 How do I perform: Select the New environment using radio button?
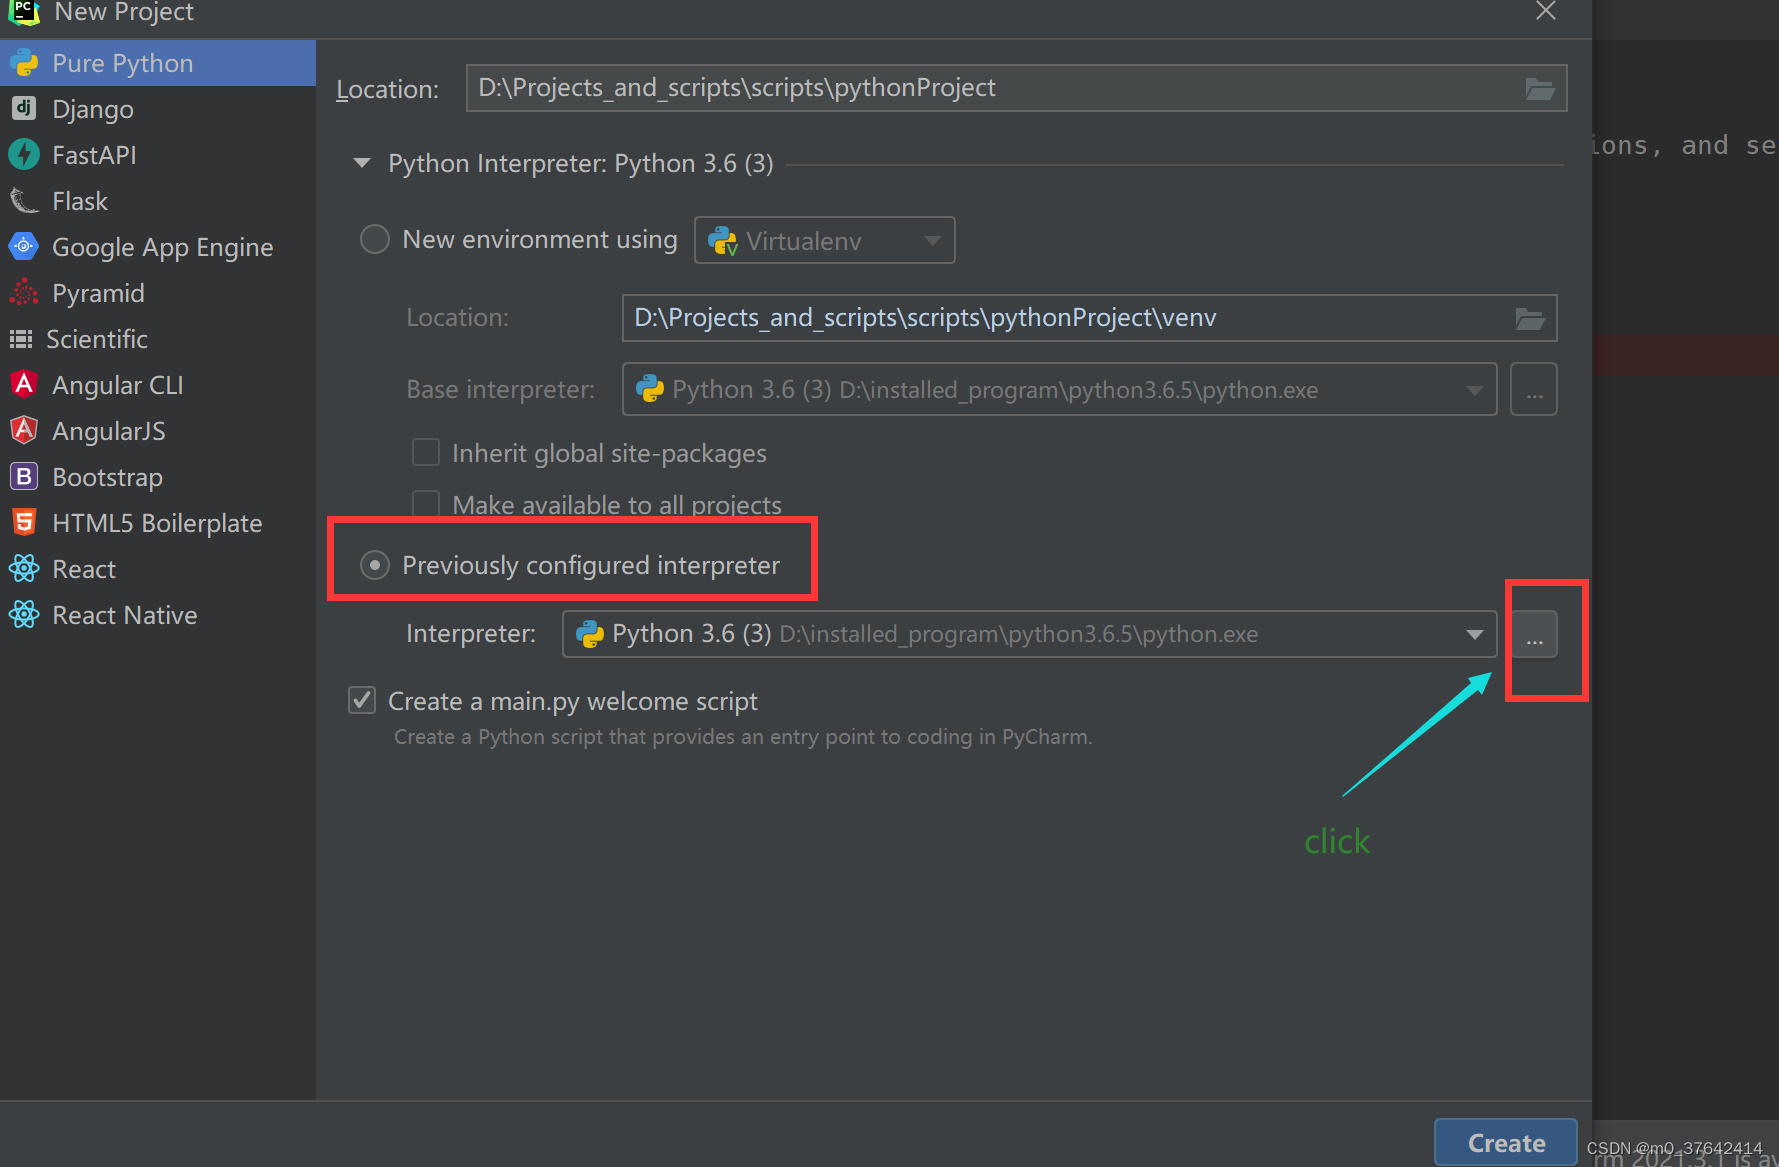[x=375, y=239]
